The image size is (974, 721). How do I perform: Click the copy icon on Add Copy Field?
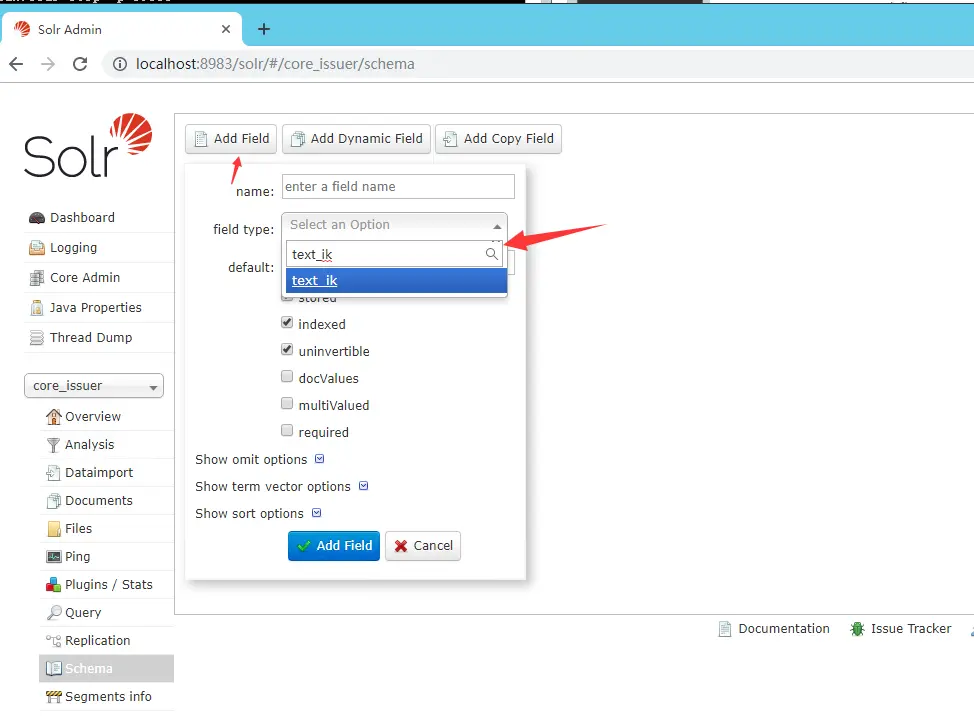[x=450, y=139]
